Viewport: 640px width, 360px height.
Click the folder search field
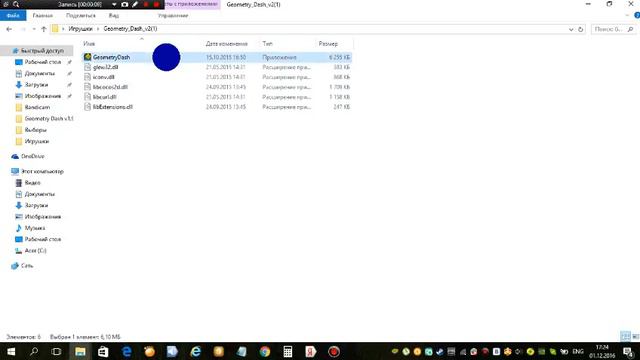[x=613, y=29]
